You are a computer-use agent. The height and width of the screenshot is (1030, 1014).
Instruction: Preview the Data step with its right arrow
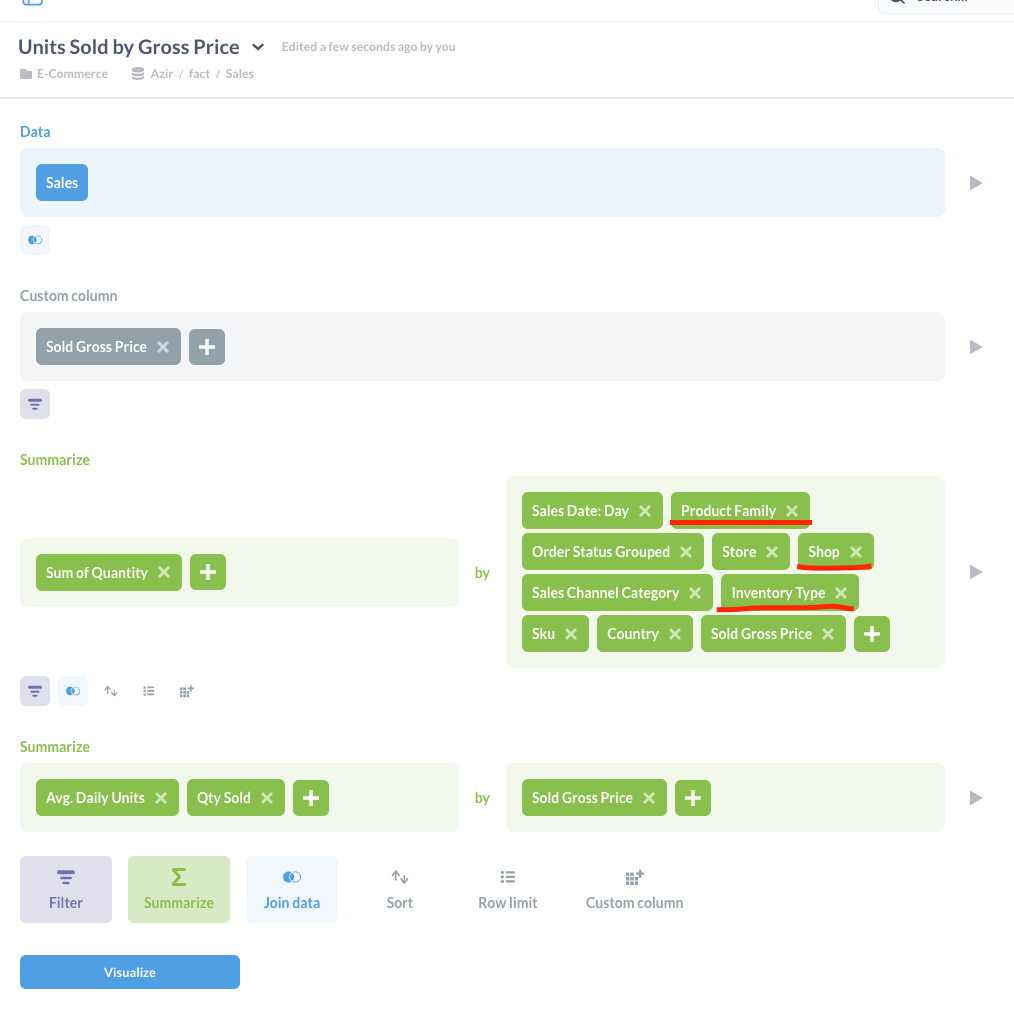(975, 182)
